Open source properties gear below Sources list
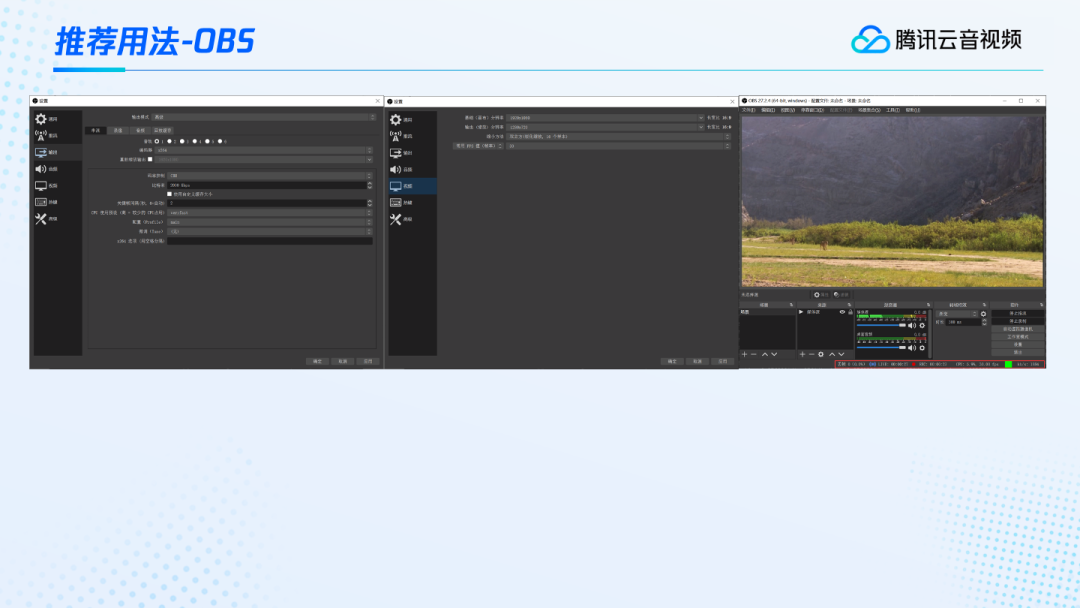 [821, 354]
